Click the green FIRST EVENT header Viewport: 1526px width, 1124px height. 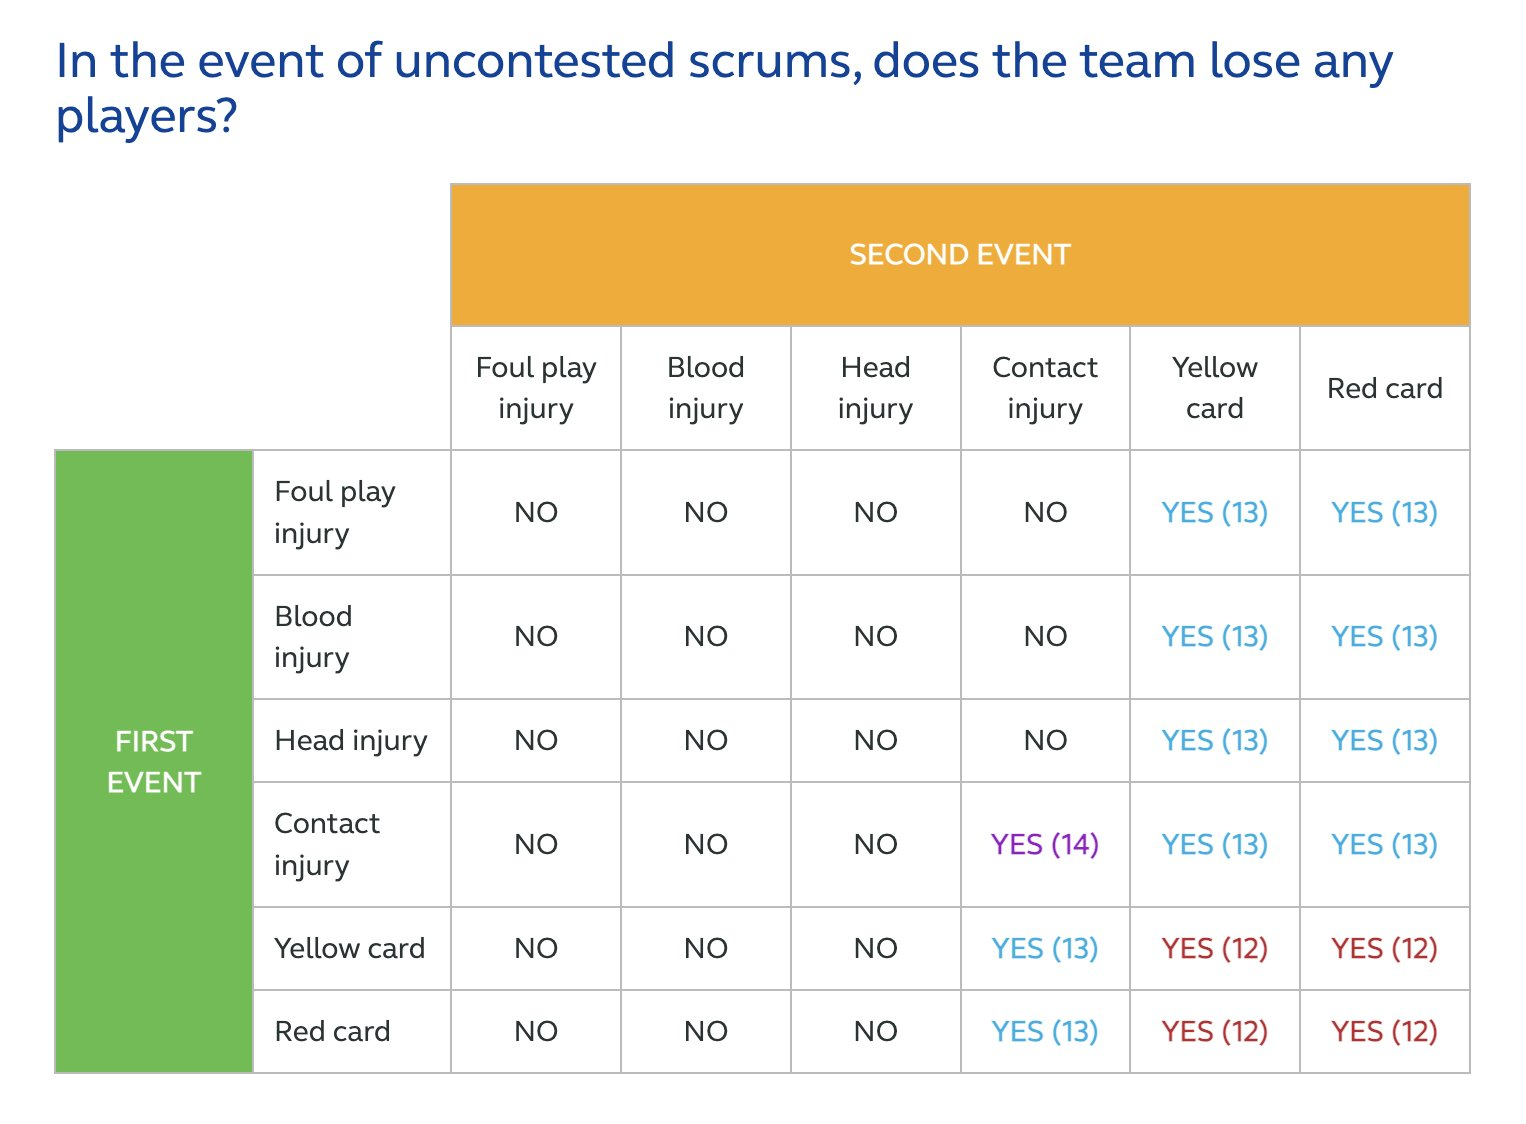pos(154,761)
